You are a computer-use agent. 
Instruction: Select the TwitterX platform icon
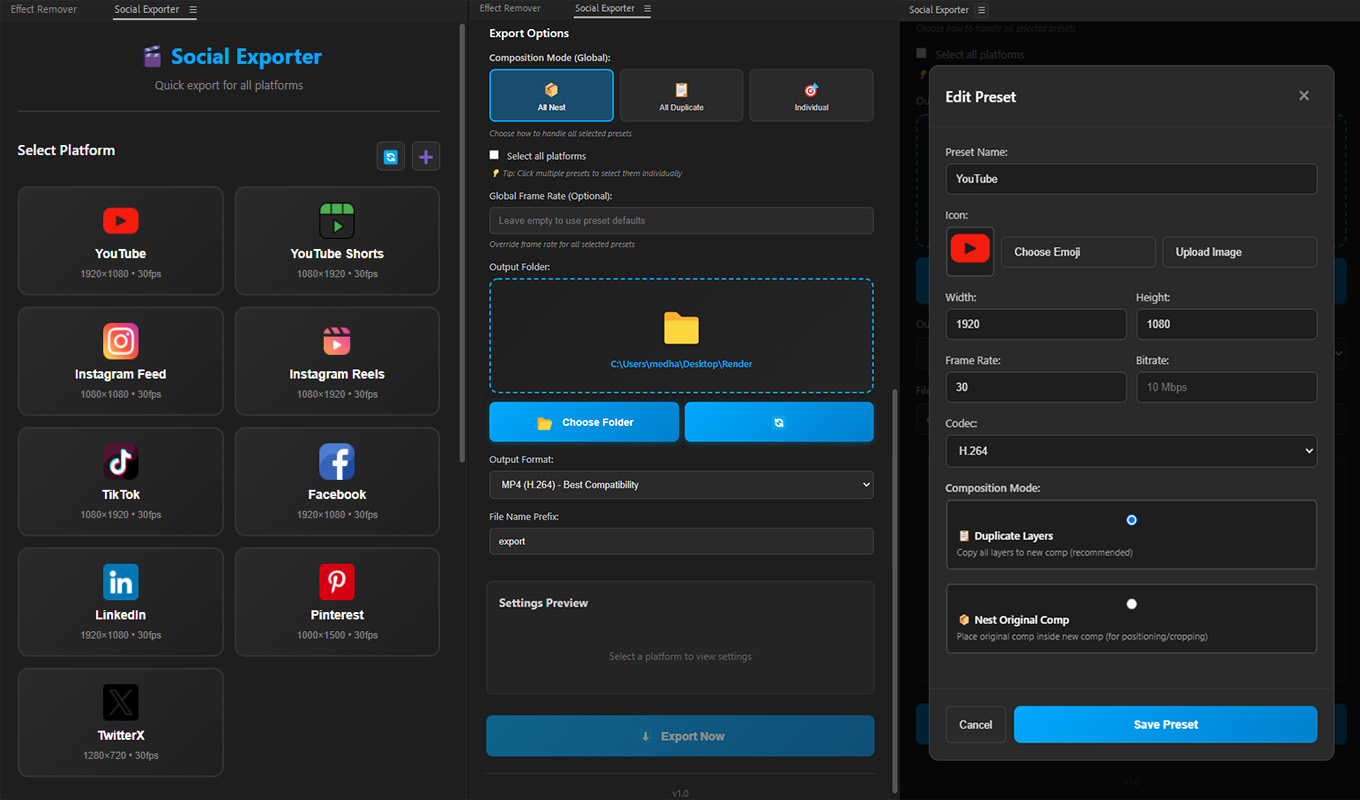121,702
